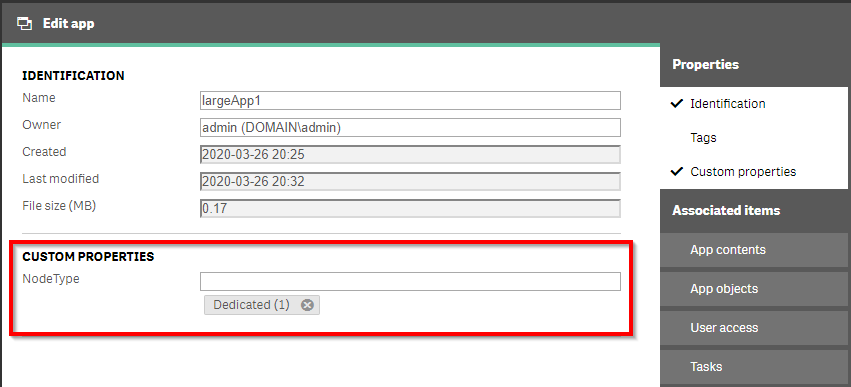Click the Owner field admin (DOMAIN\admin)
851x387 pixels.
coord(410,128)
